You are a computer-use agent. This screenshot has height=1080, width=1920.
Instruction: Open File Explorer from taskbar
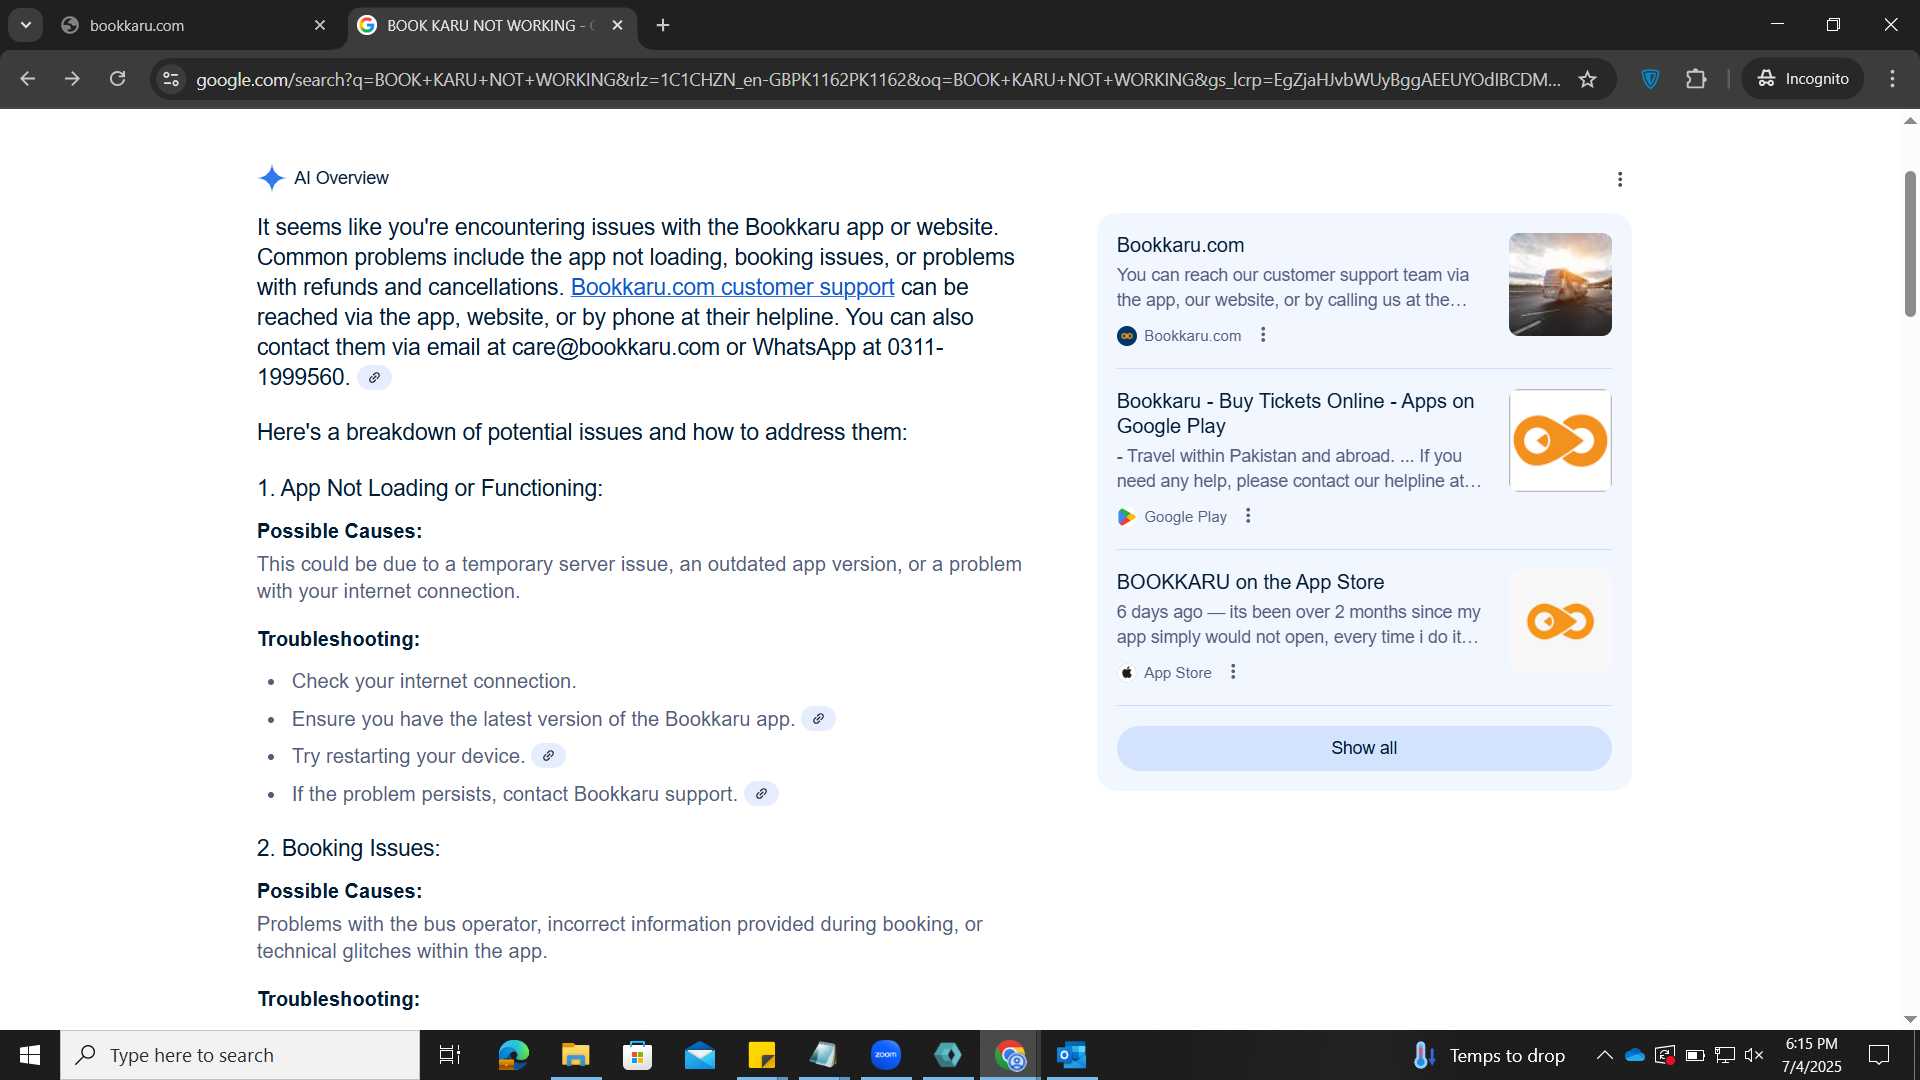click(x=575, y=1055)
